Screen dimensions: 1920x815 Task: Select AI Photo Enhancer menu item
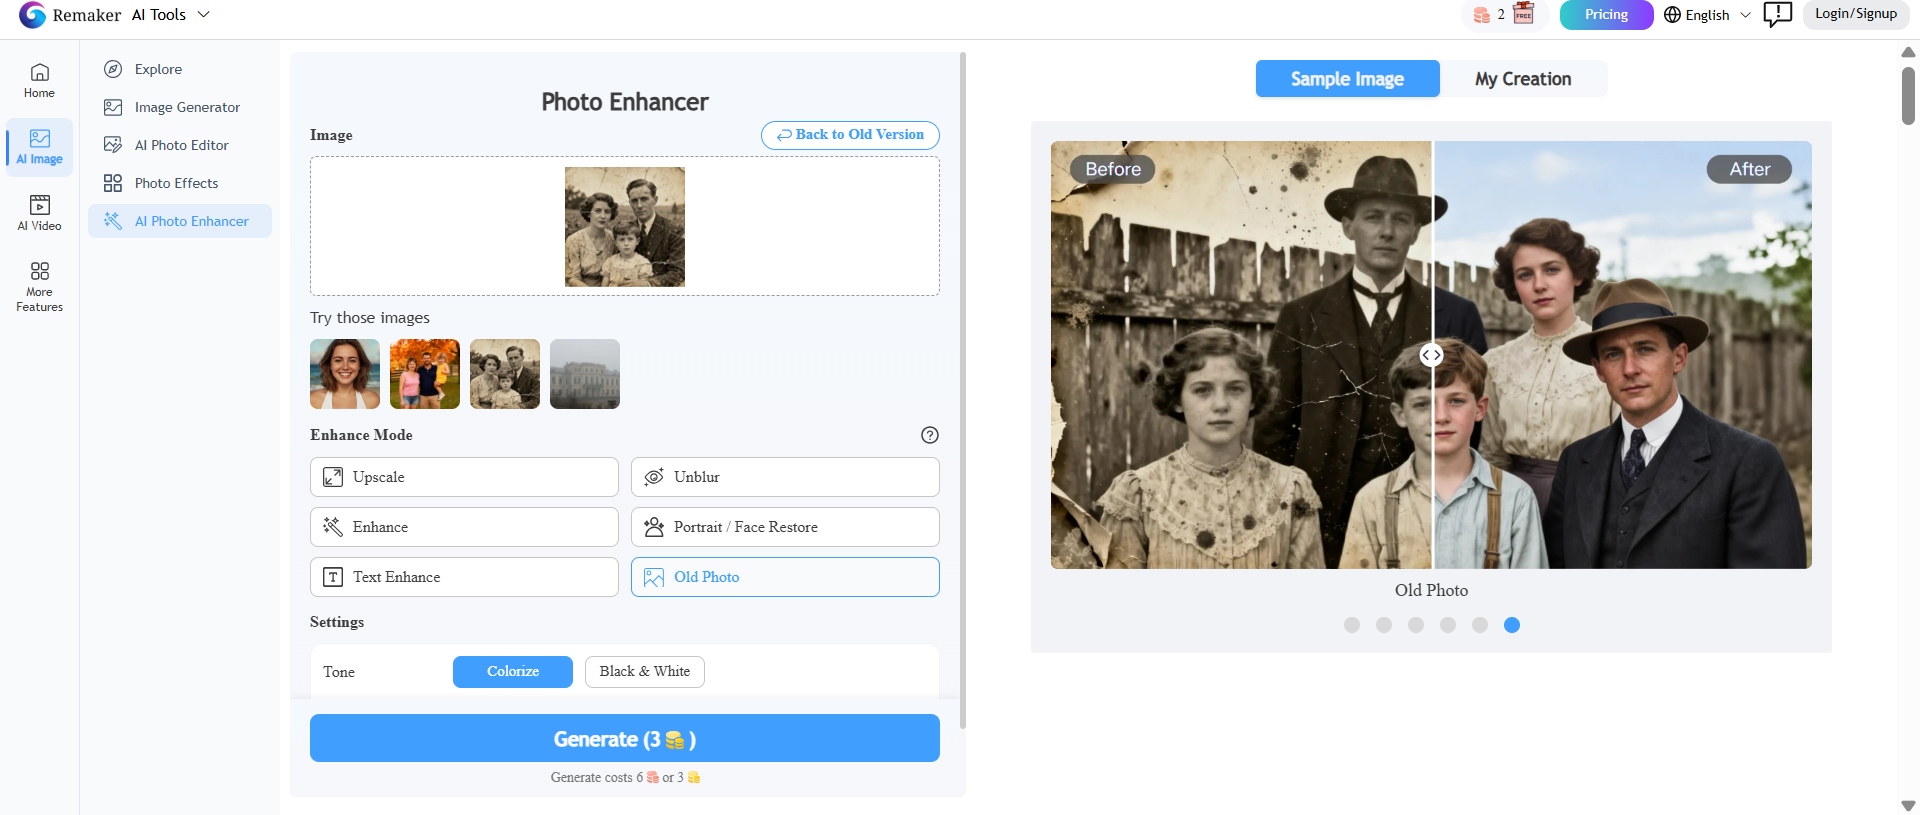180,221
